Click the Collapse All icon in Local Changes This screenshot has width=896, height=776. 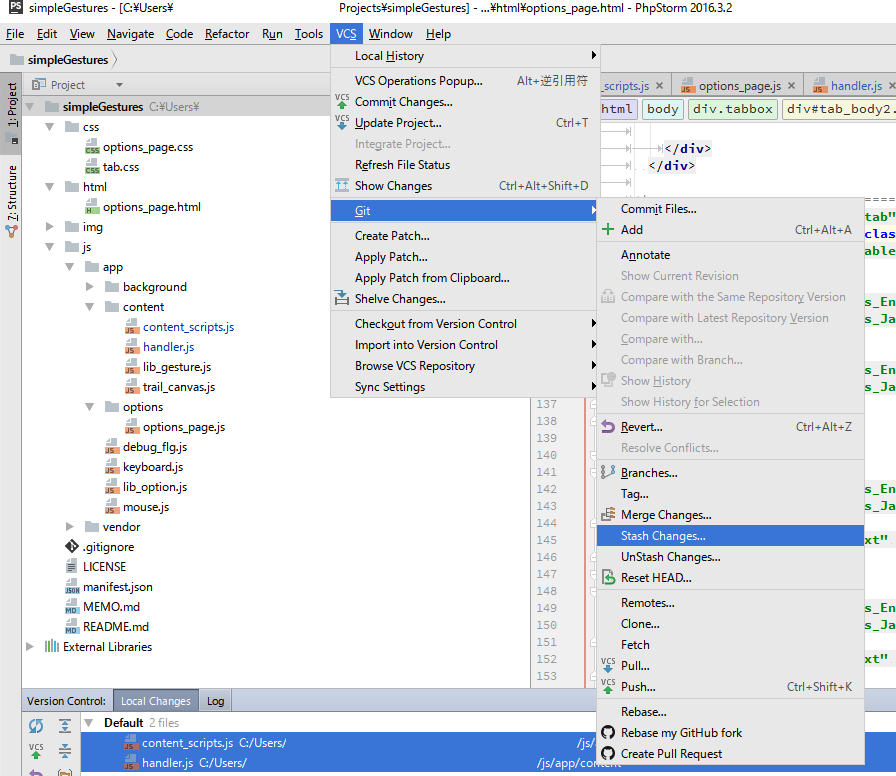tap(64, 750)
